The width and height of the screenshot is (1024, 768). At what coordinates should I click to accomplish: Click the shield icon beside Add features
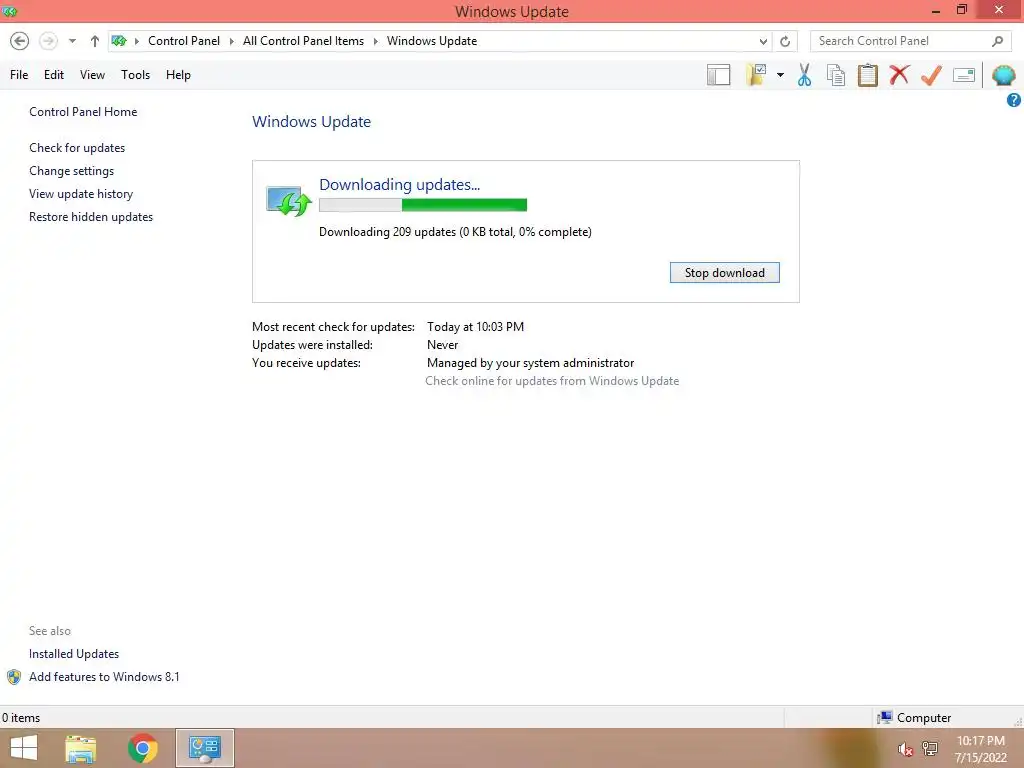[x=14, y=677]
